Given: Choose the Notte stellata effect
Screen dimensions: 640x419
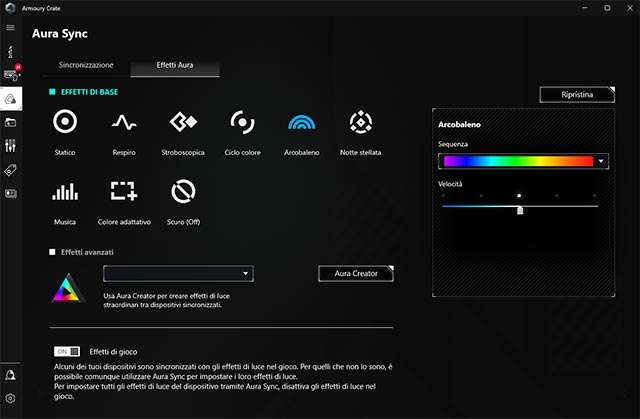Looking at the screenshot, I should pos(361,122).
